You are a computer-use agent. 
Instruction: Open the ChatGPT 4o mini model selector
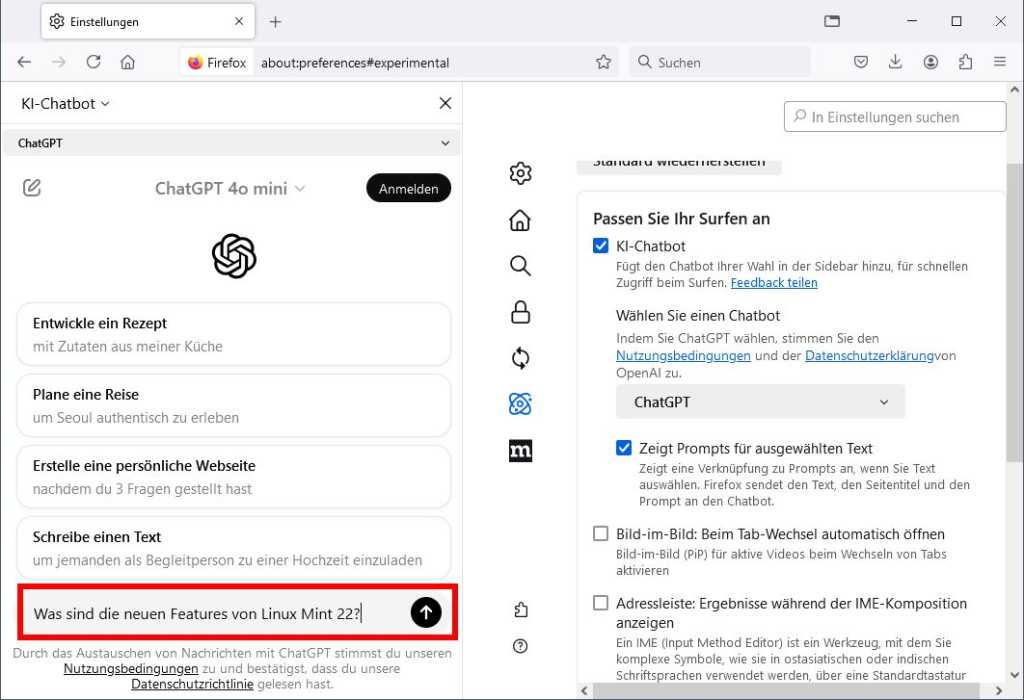coord(229,187)
